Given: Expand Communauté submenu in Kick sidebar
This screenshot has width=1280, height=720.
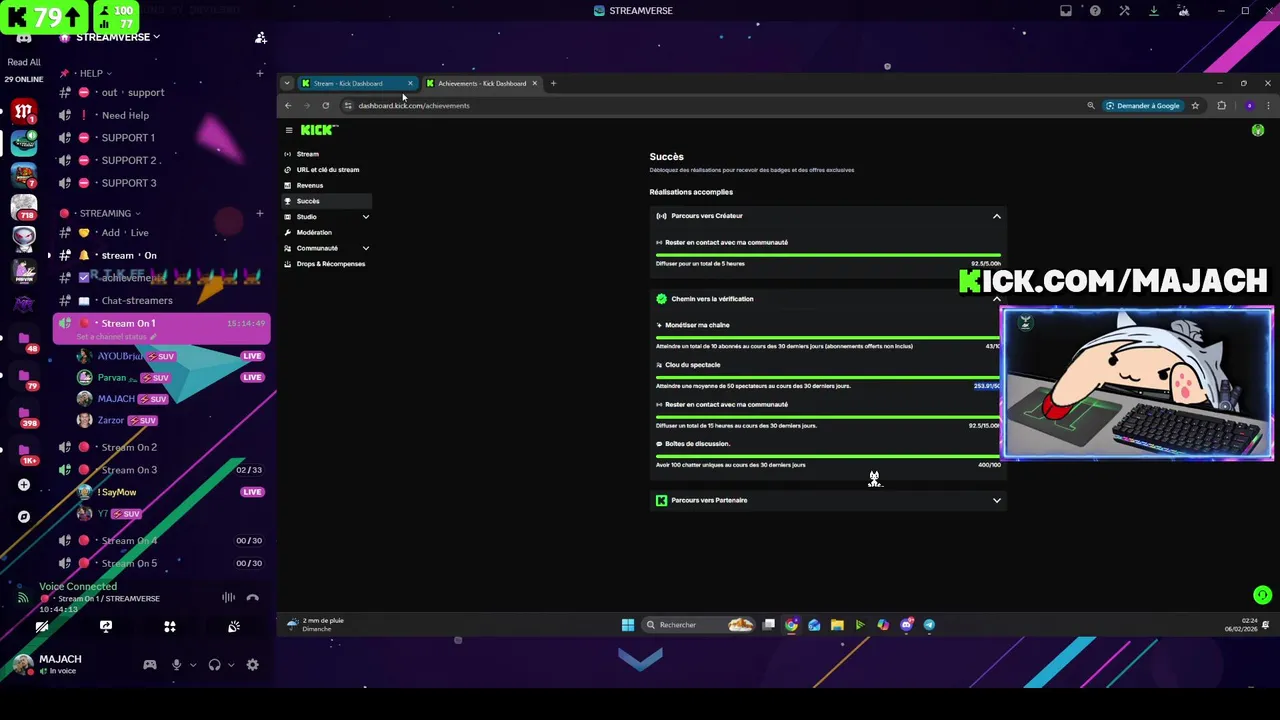Looking at the screenshot, I should pos(365,248).
